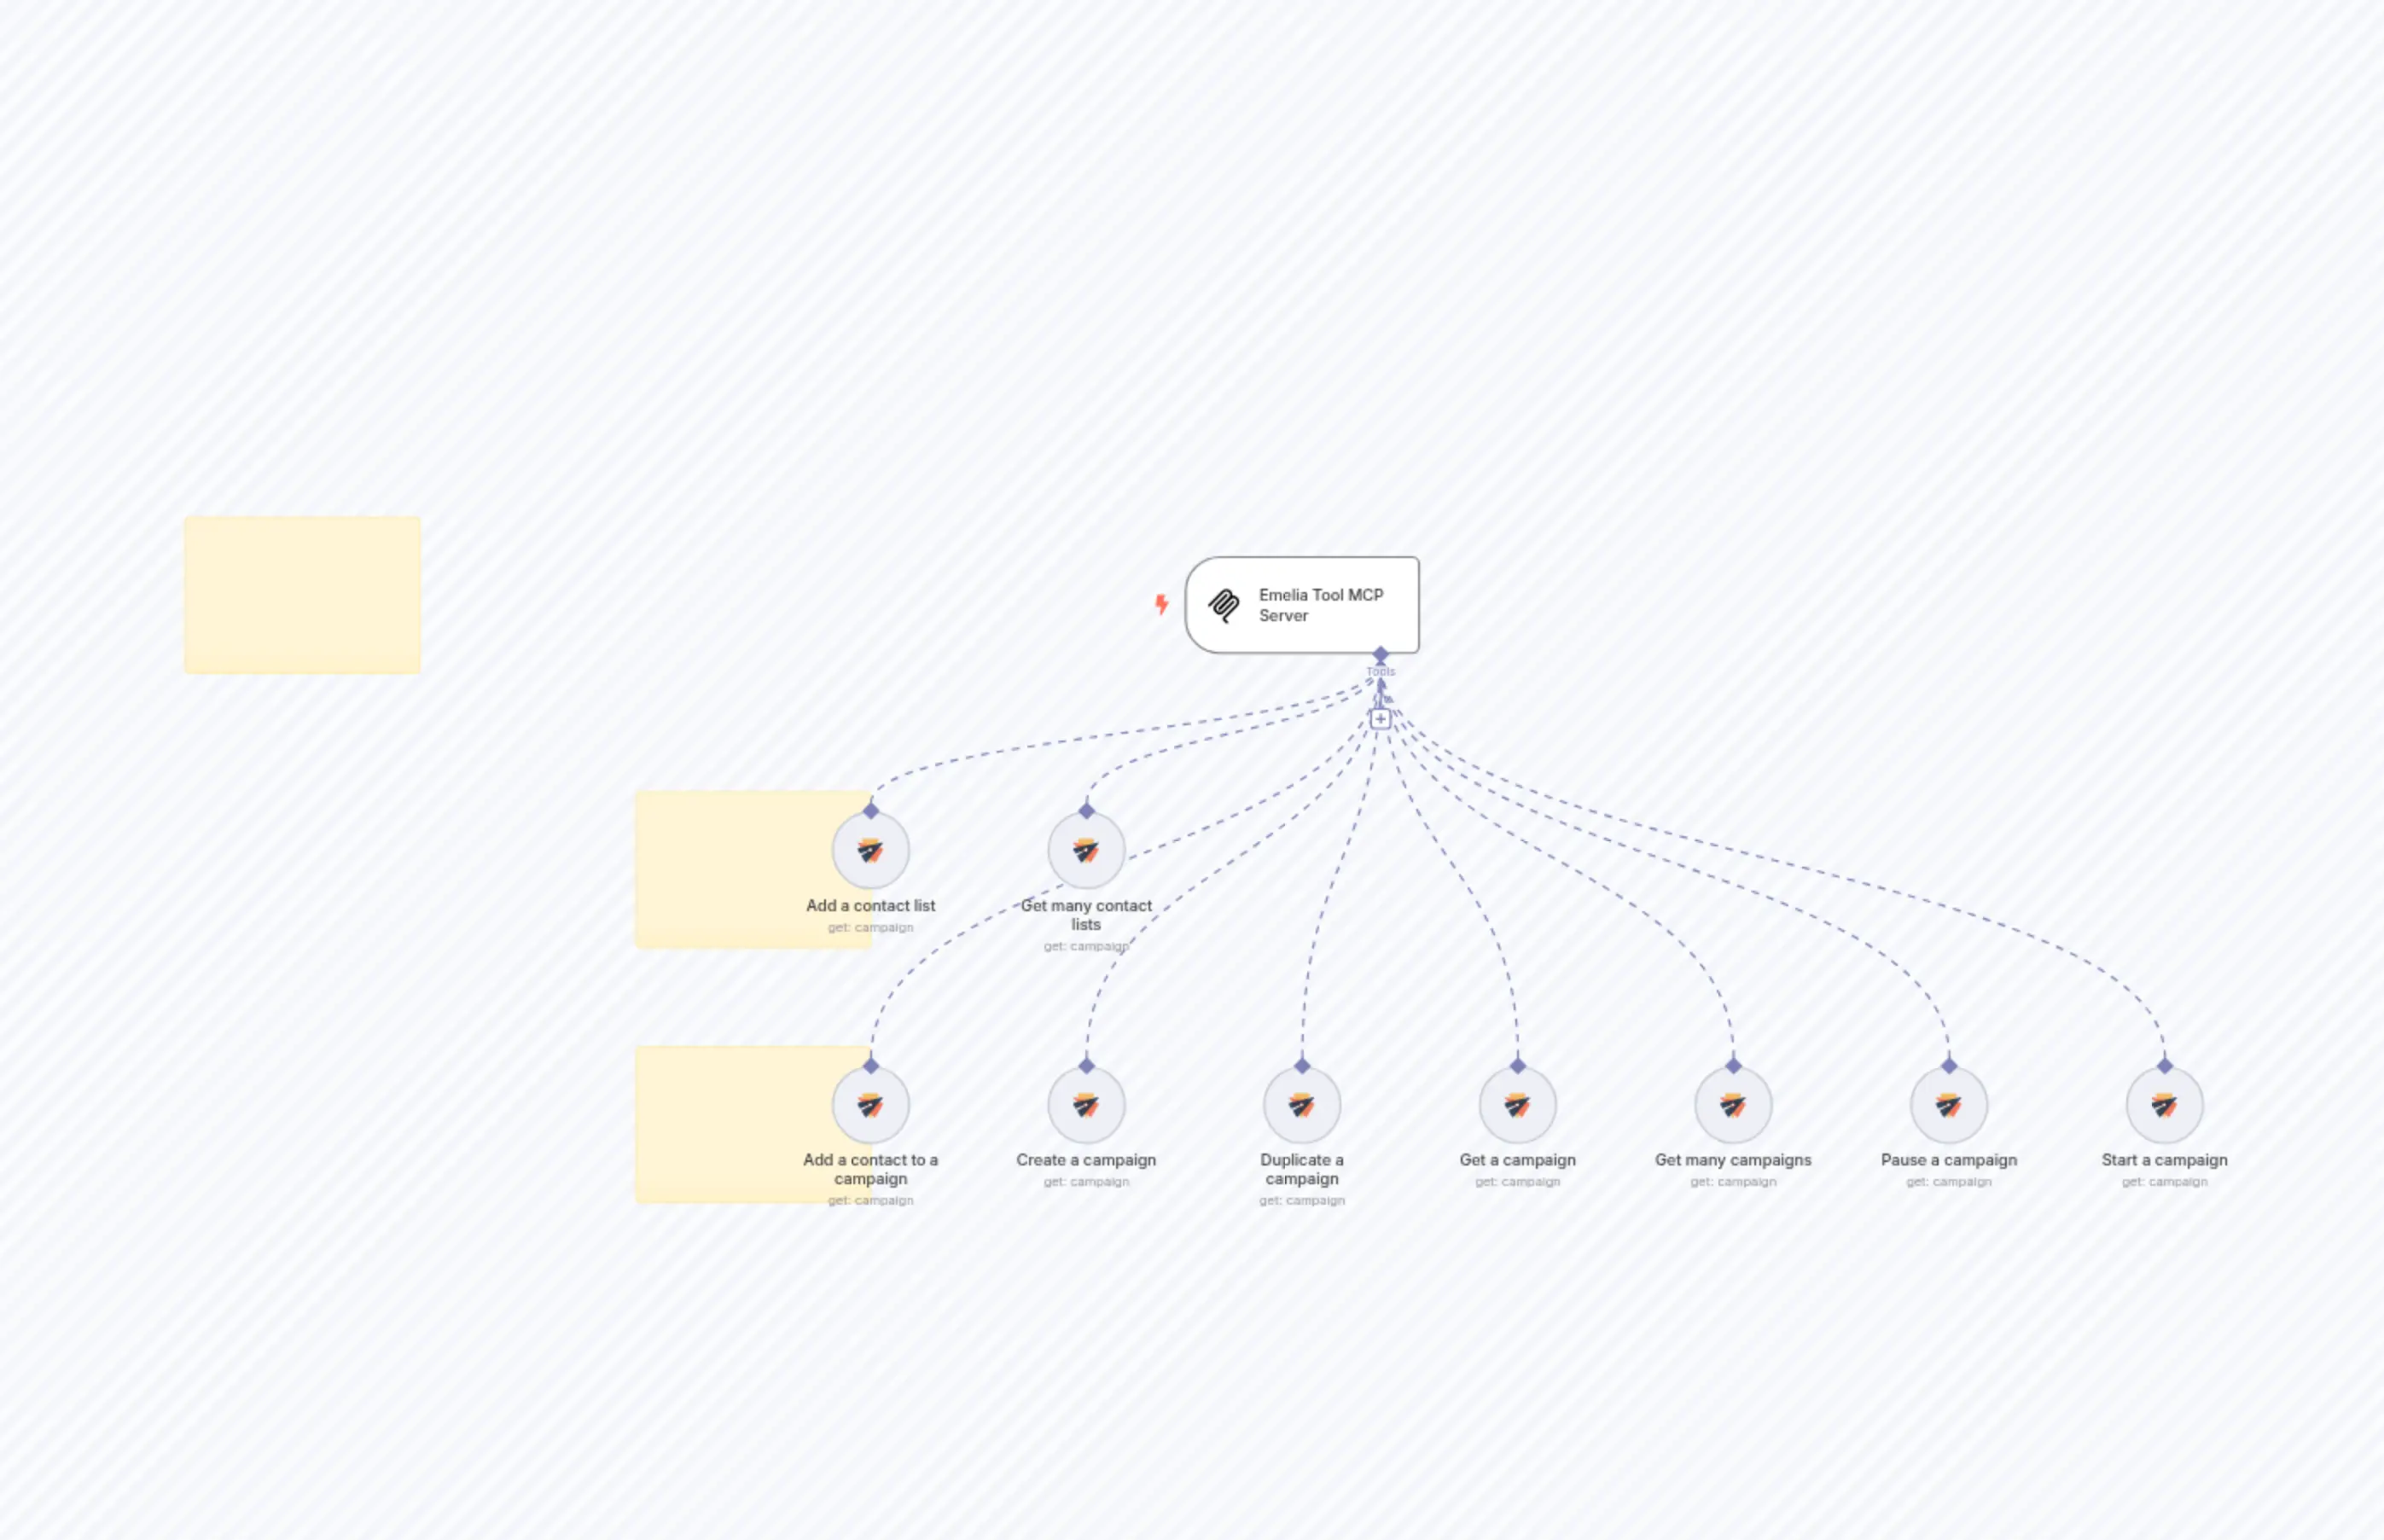Select the Get many campaigns node icon
Viewport: 2384px width, 1540px height.
click(x=1733, y=1105)
